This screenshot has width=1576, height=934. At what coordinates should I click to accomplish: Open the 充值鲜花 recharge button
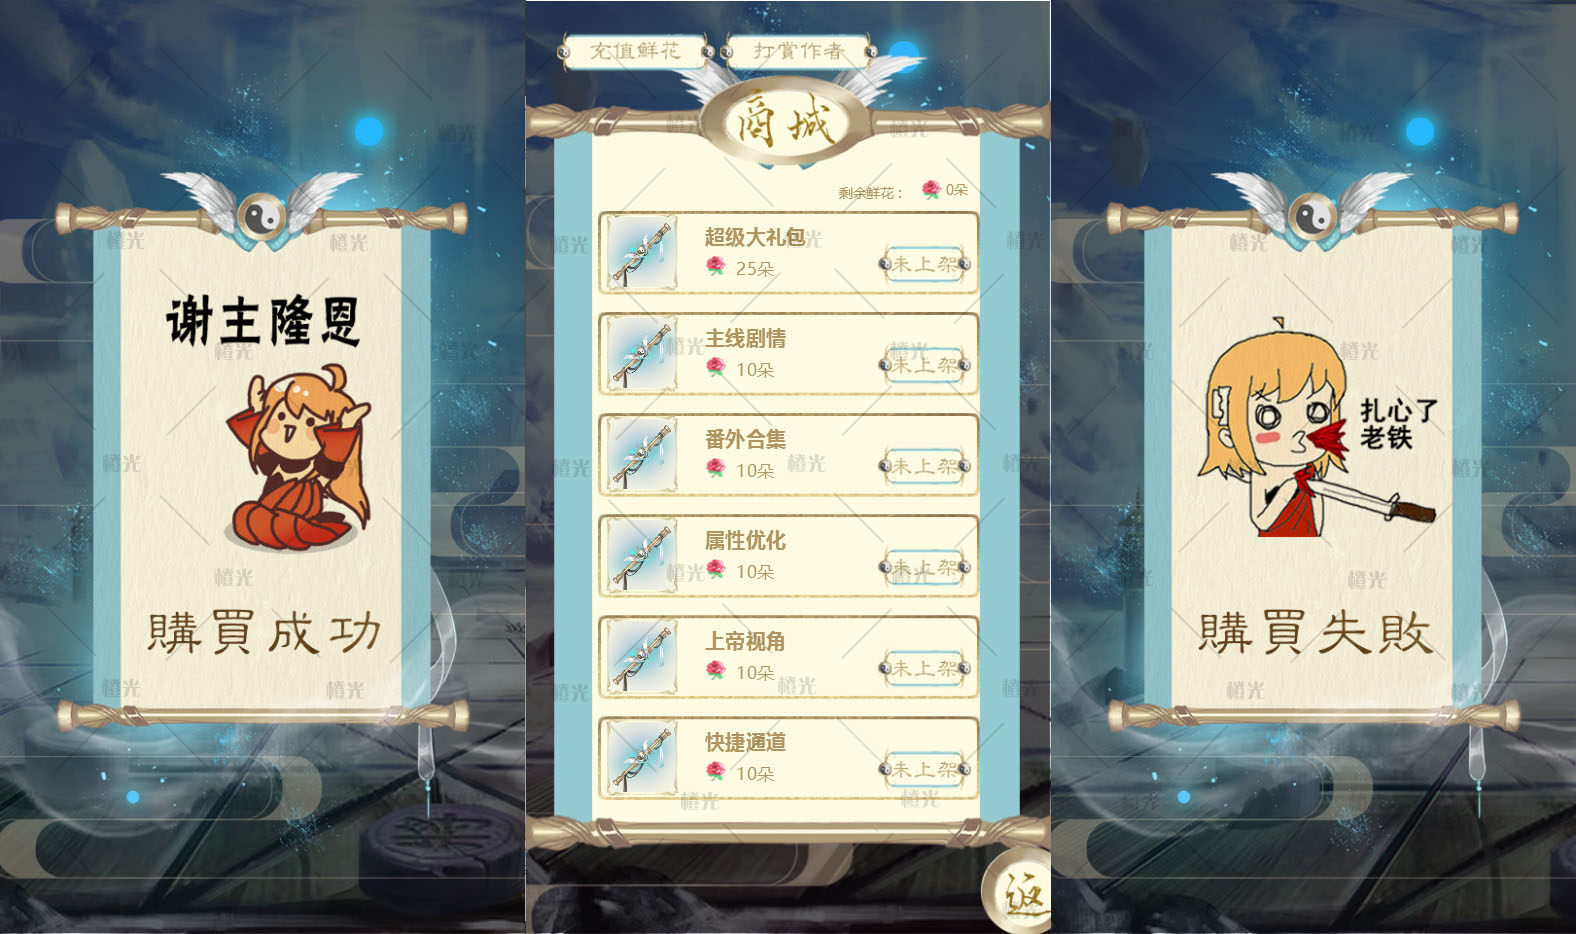(636, 51)
